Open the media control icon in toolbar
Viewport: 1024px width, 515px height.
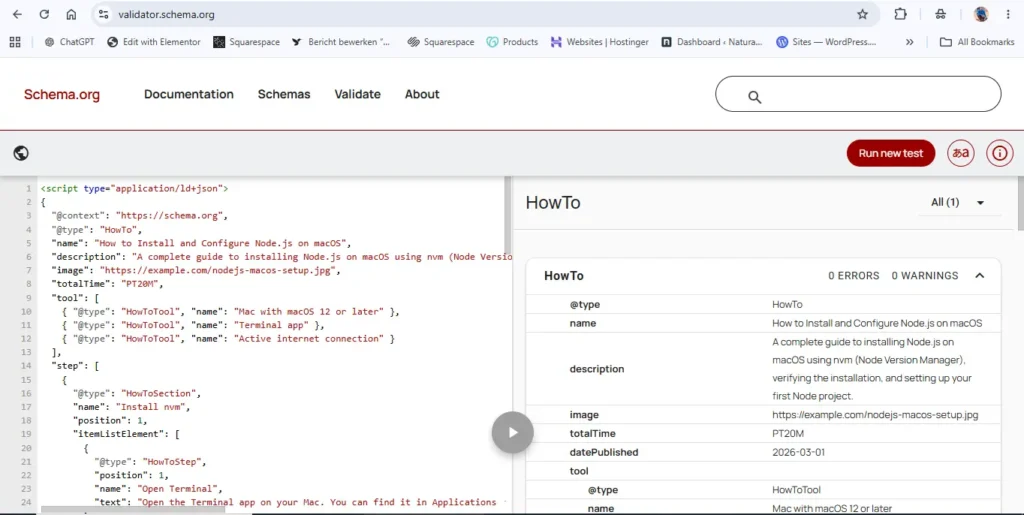[940, 14]
